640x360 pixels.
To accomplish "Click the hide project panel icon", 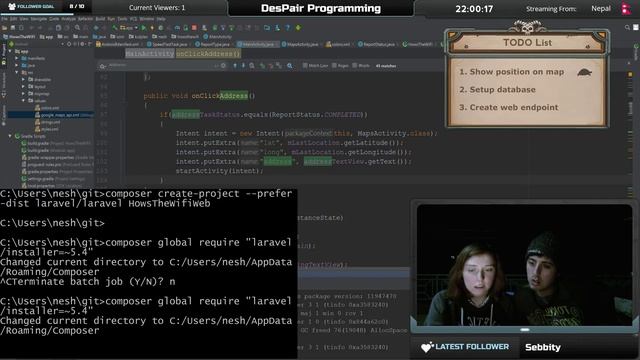I will 89,44.
